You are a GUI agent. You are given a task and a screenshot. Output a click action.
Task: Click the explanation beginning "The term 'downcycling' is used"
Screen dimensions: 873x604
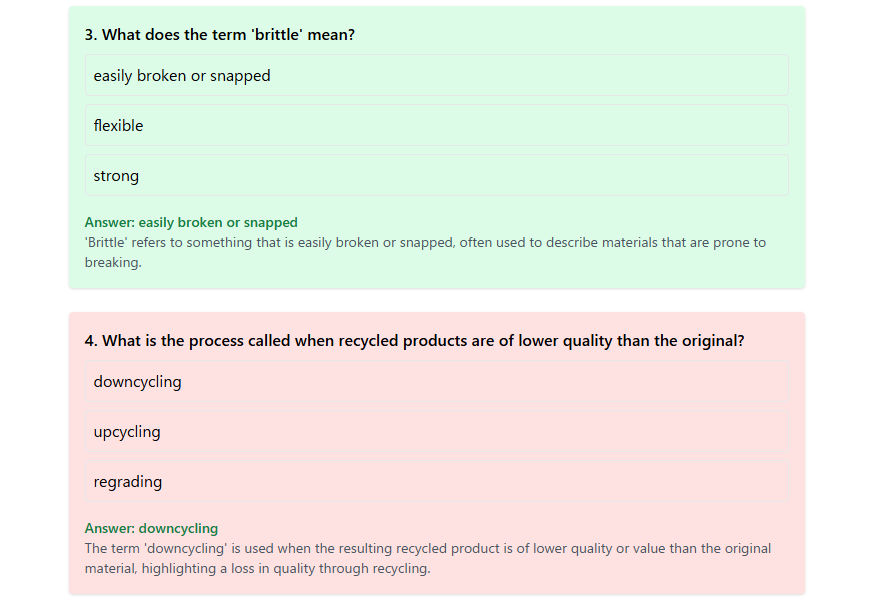pyautogui.click(x=428, y=558)
